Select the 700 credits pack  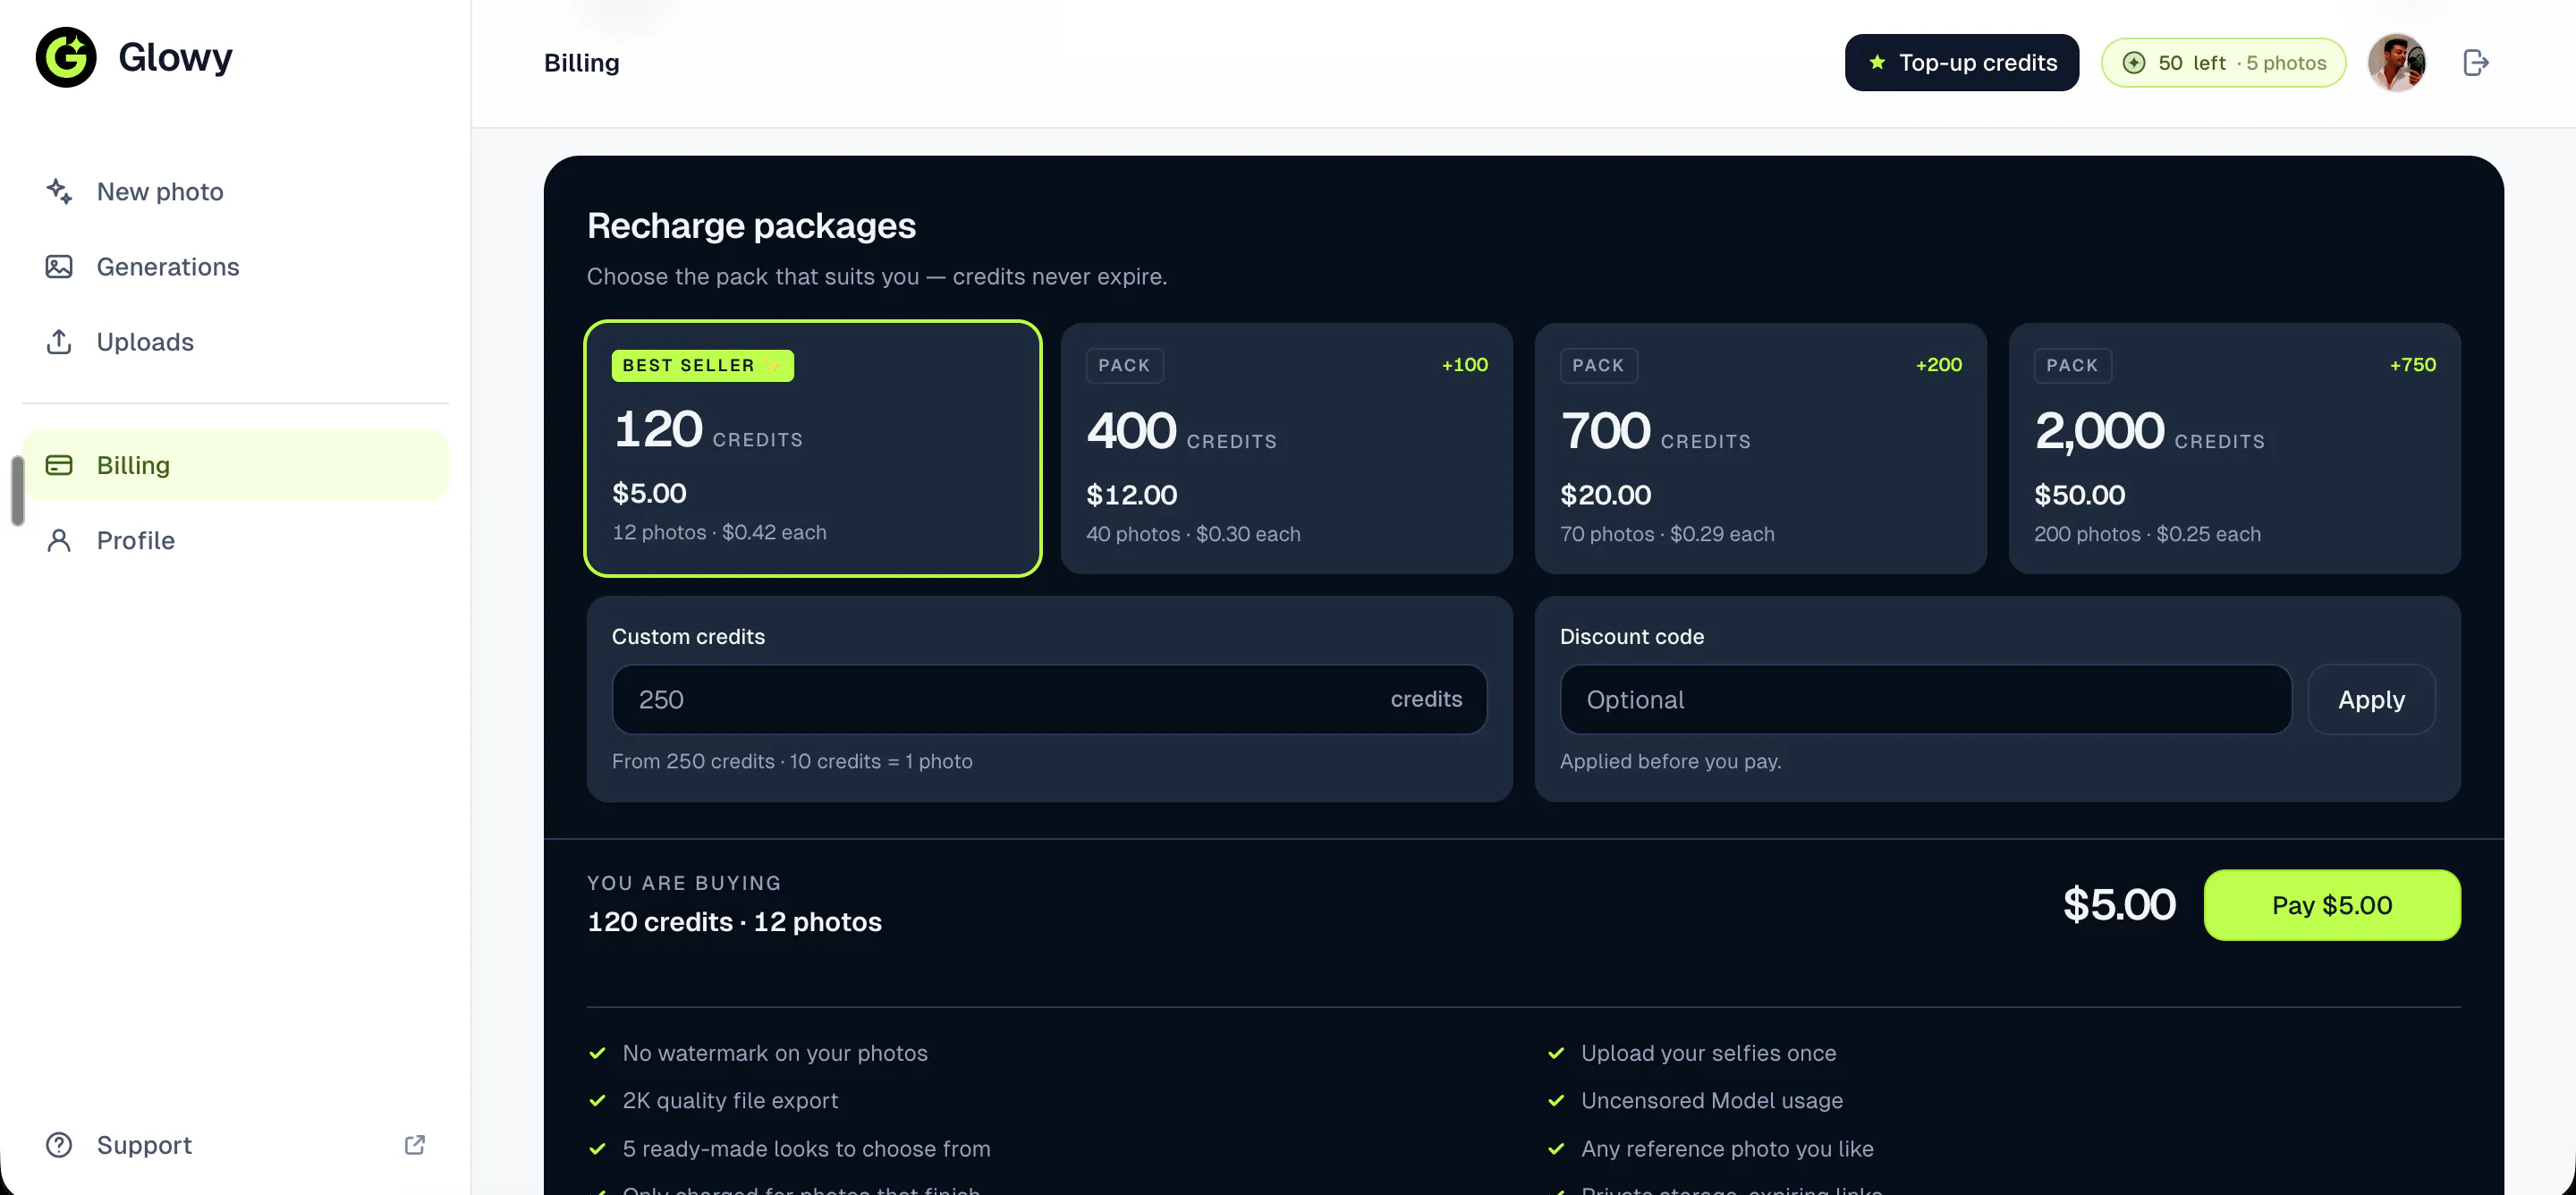(1760, 448)
